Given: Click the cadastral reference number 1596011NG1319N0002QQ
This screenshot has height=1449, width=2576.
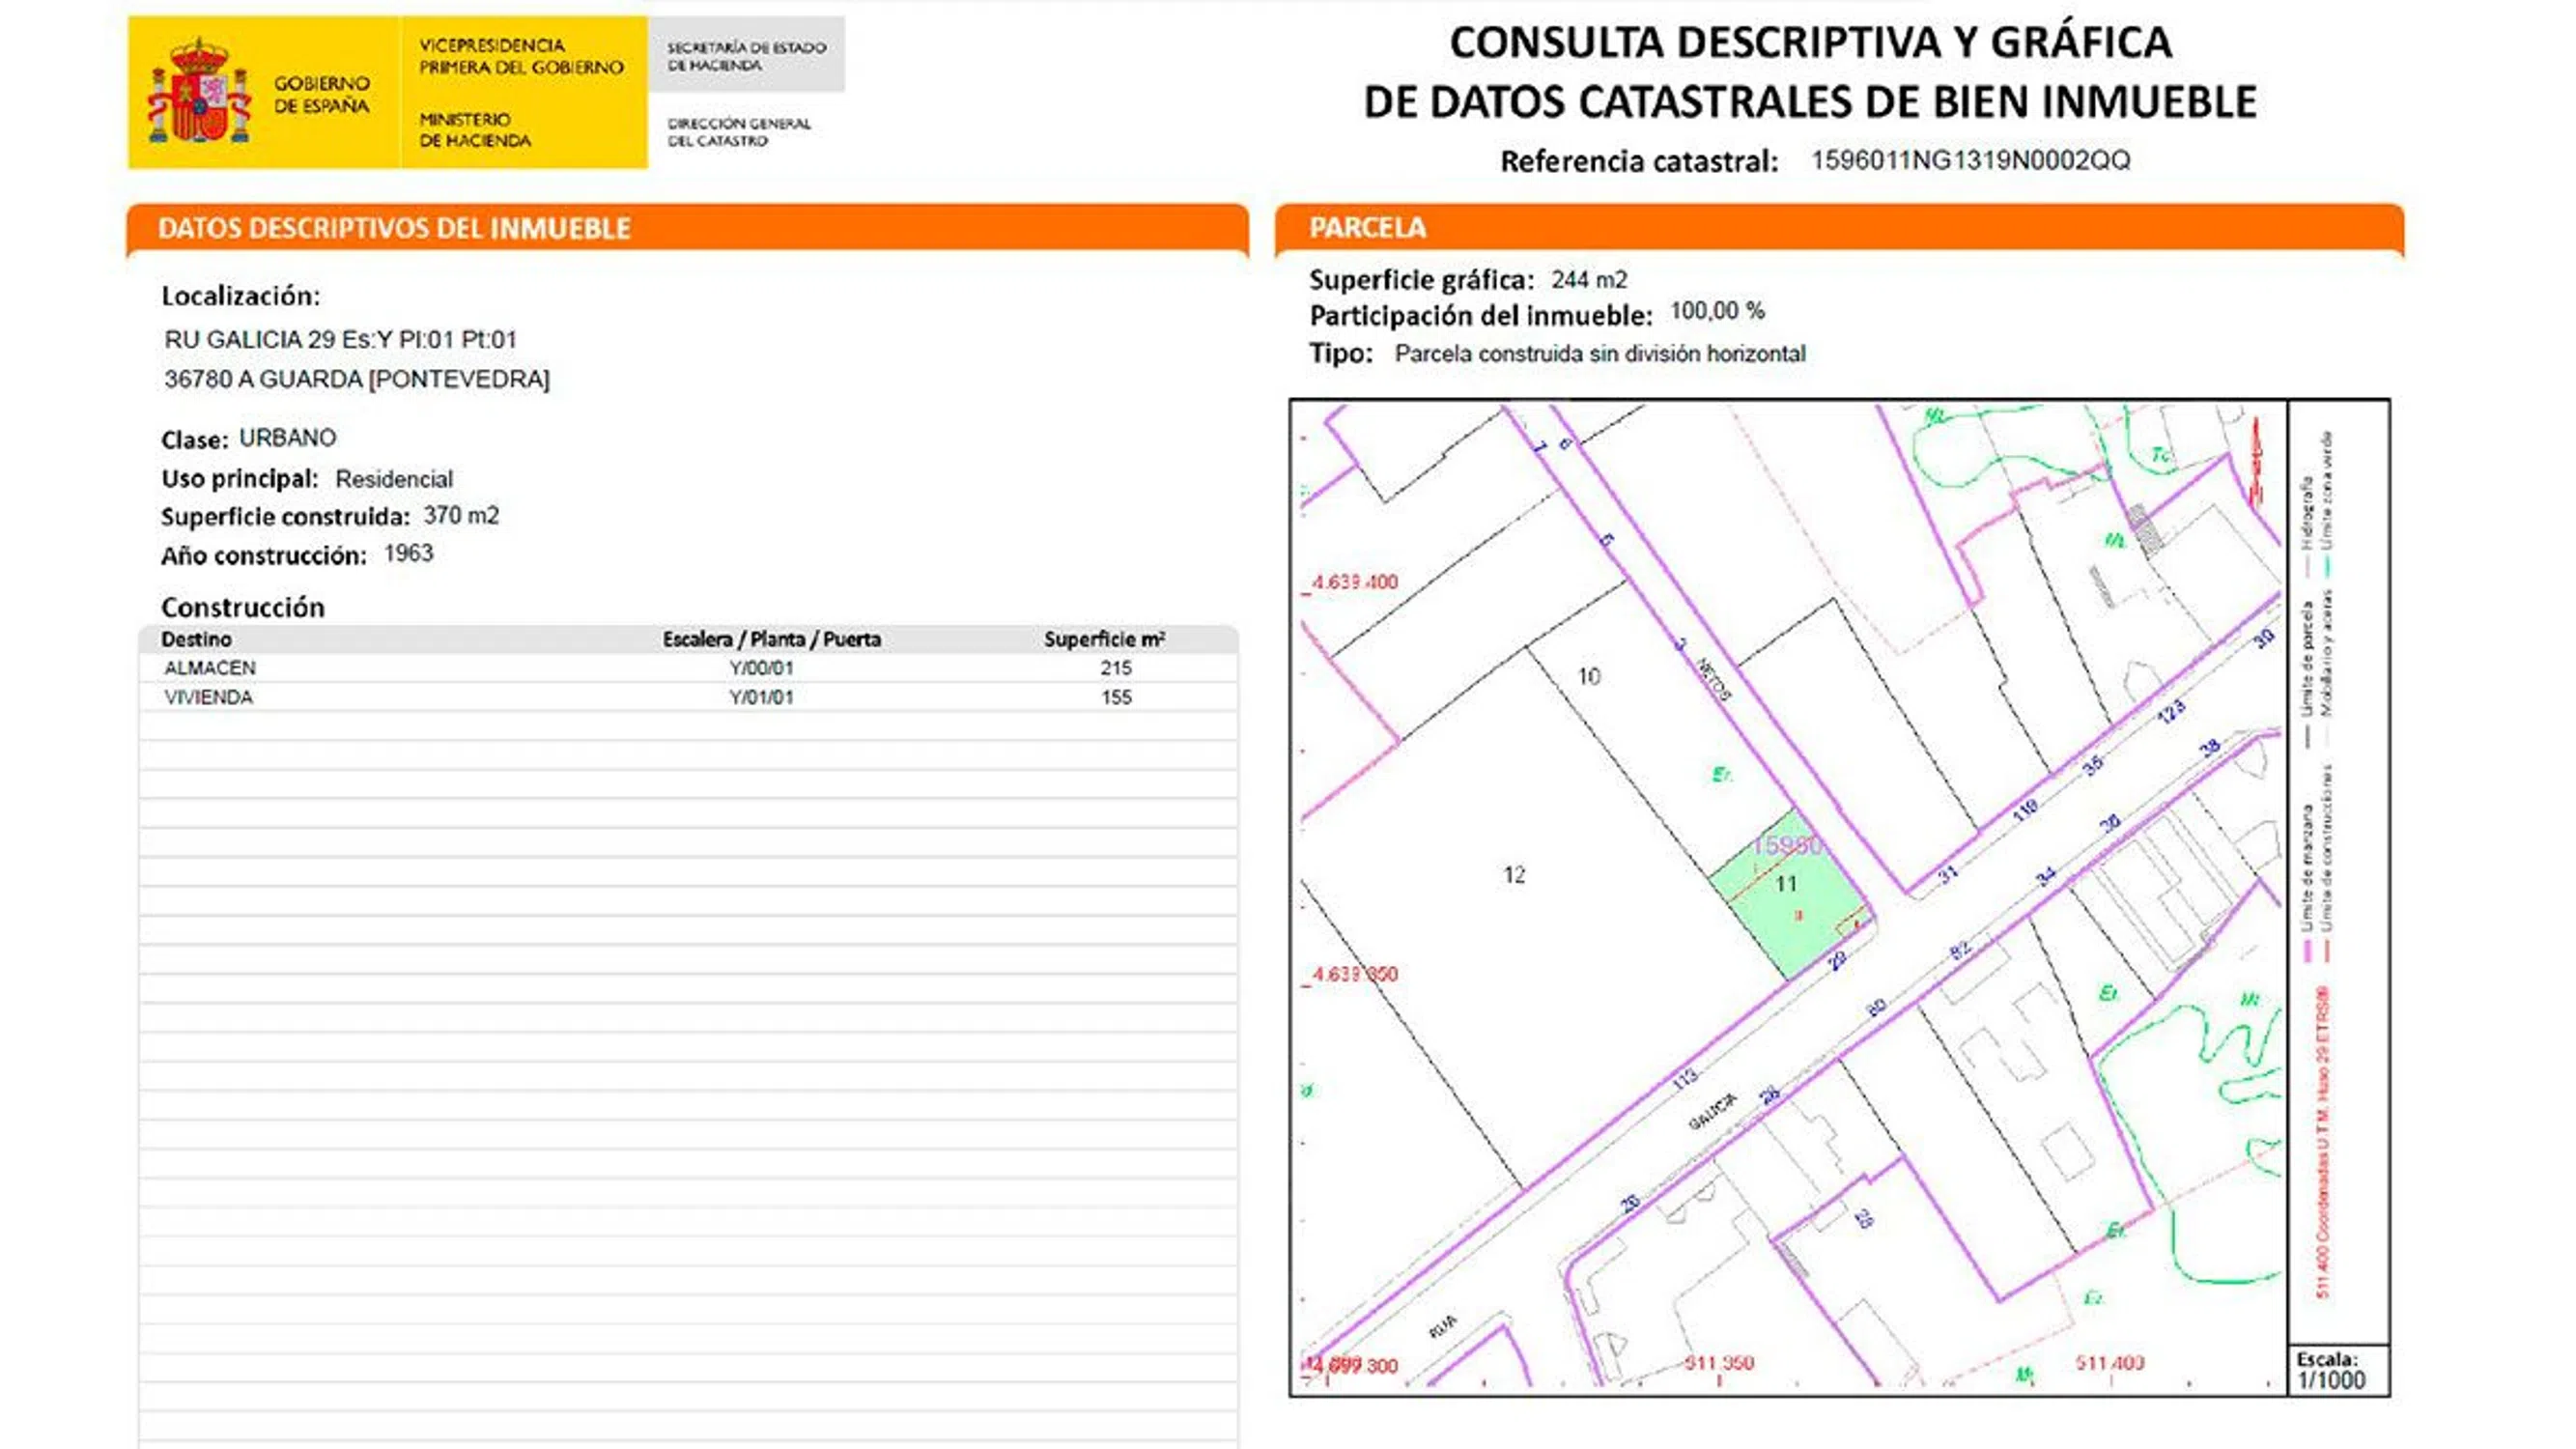Looking at the screenshot, I should pos(1970,160).
